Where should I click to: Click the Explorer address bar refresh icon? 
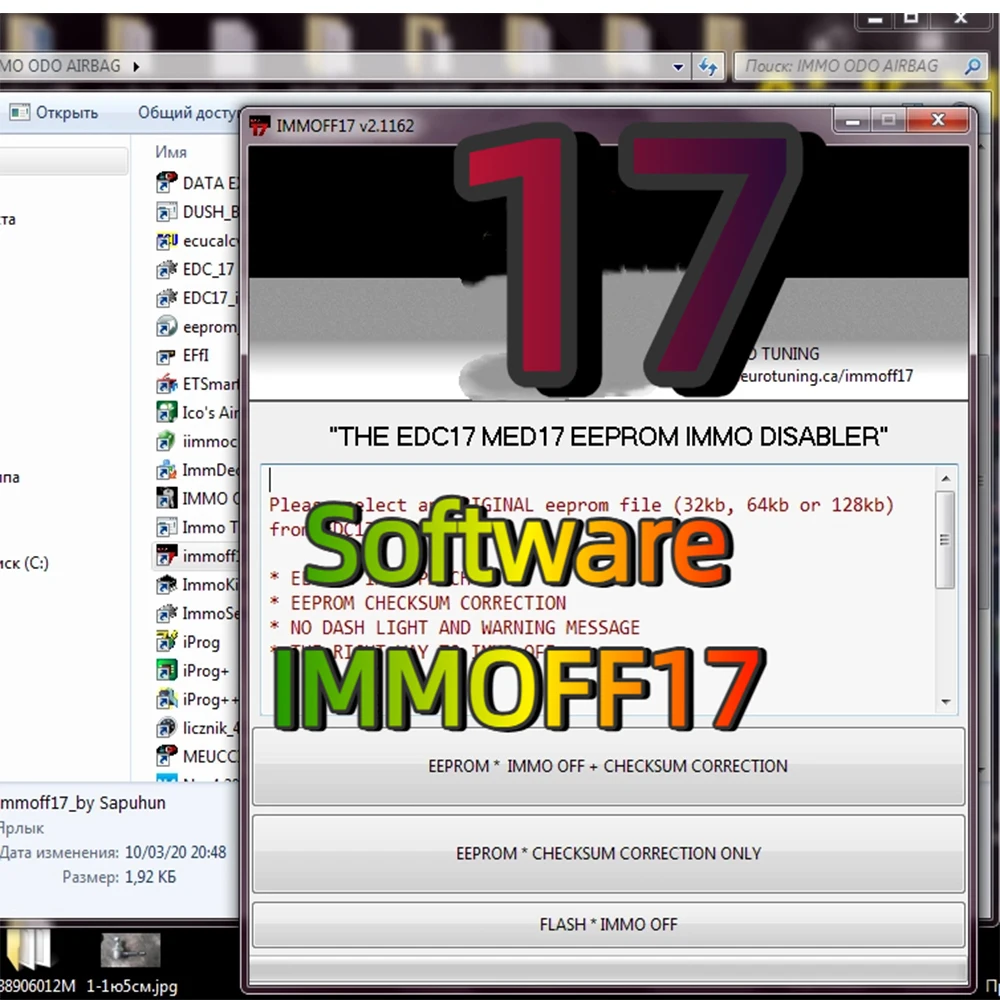(708, 66)
